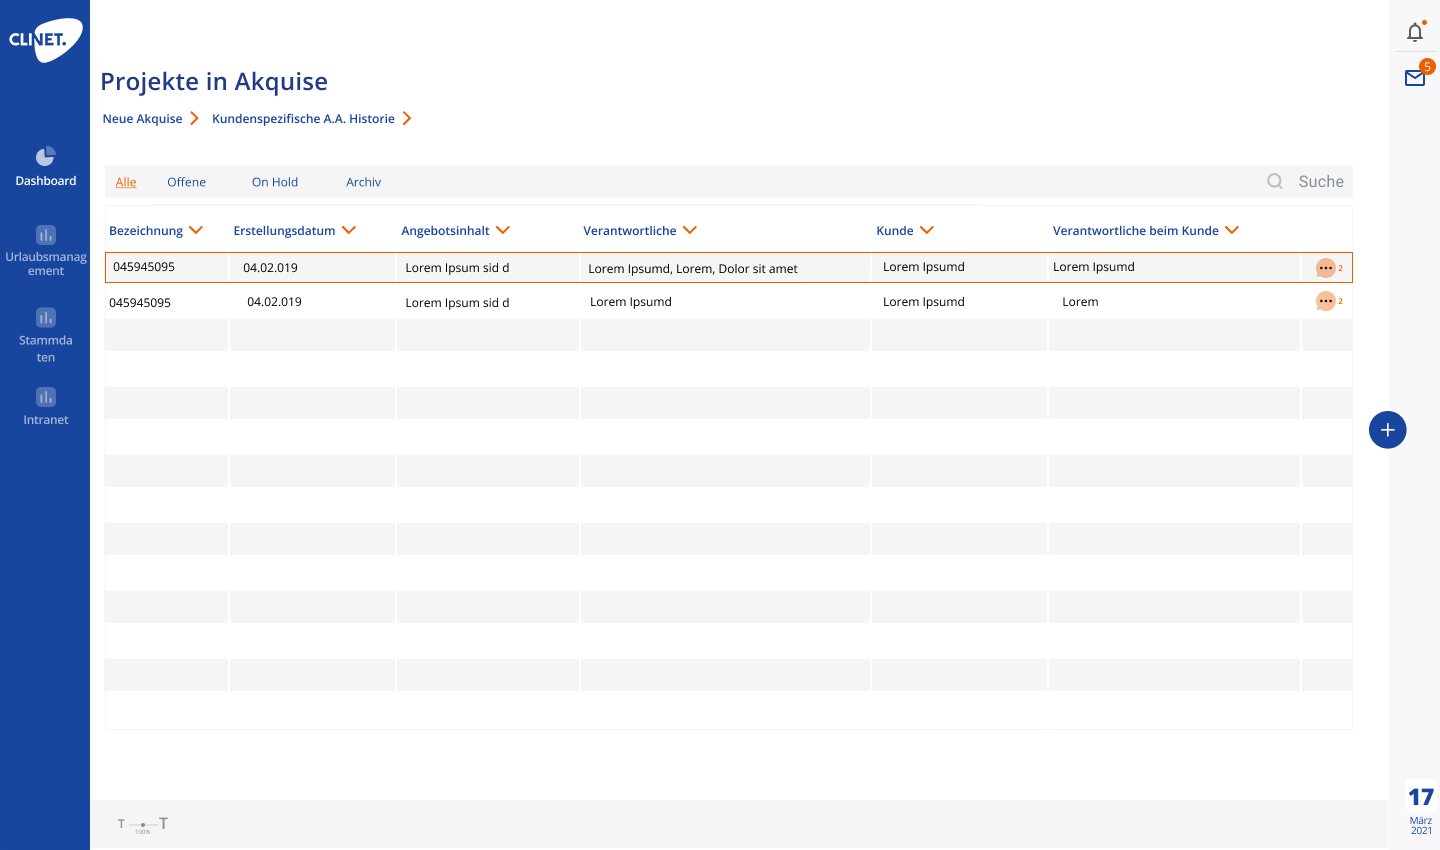Screen dimensions: 1440x850
Task: Click the search magnifier icon
Action: (x=1275, y=182)
